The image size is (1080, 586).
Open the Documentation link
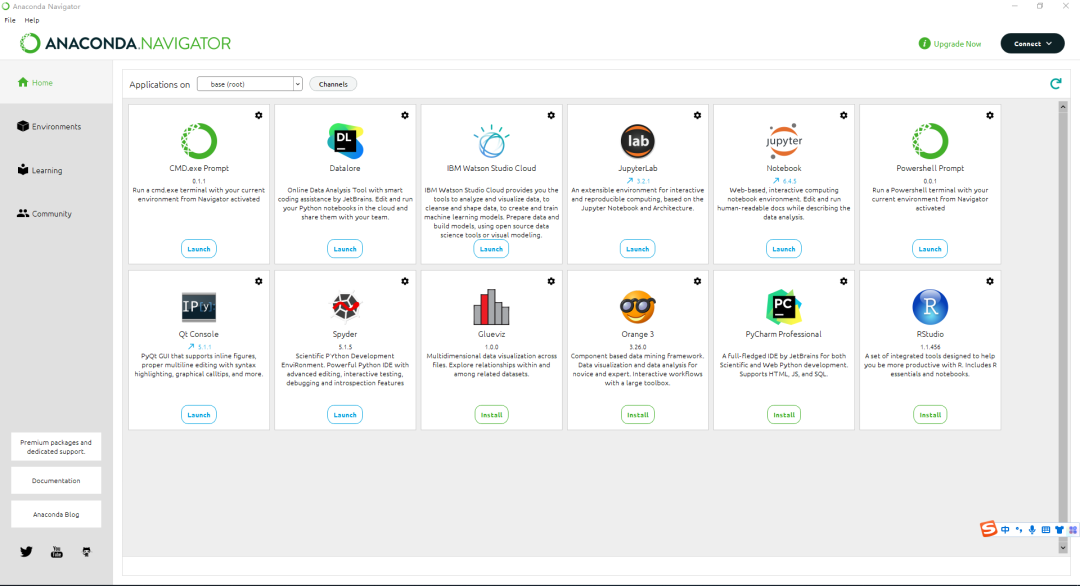pos(56,481)
